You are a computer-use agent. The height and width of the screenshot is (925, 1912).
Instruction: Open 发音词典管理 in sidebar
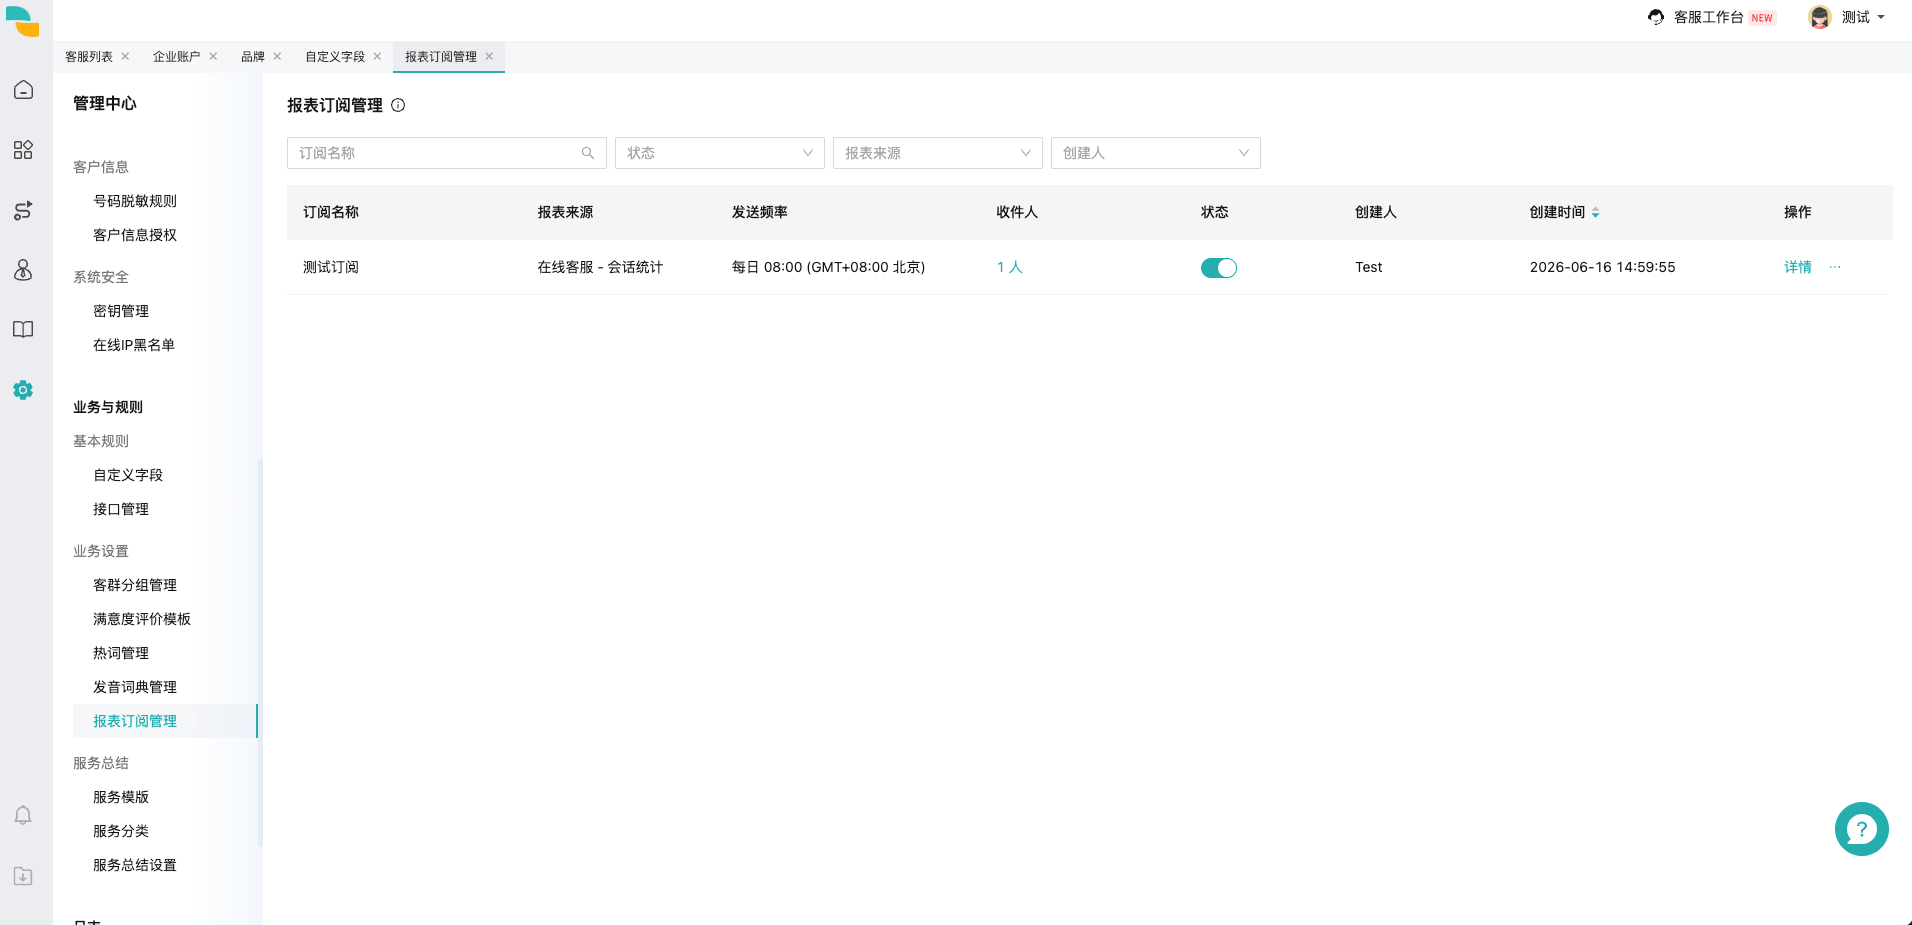[135, 687]
